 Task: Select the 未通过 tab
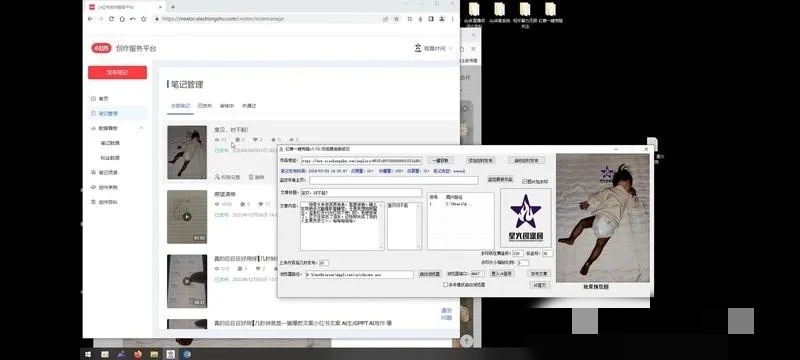(249, 106)
